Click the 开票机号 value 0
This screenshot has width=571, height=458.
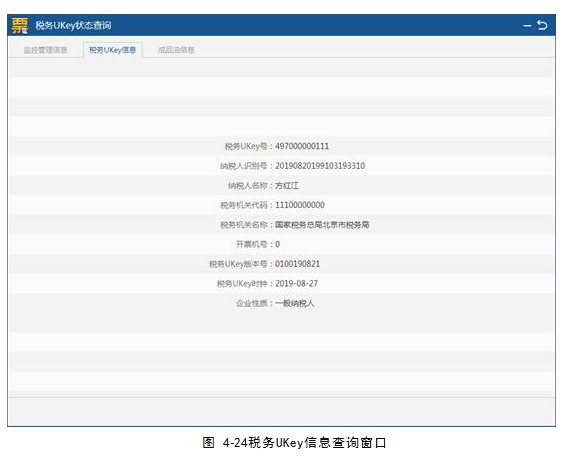(x=277, y=244)
